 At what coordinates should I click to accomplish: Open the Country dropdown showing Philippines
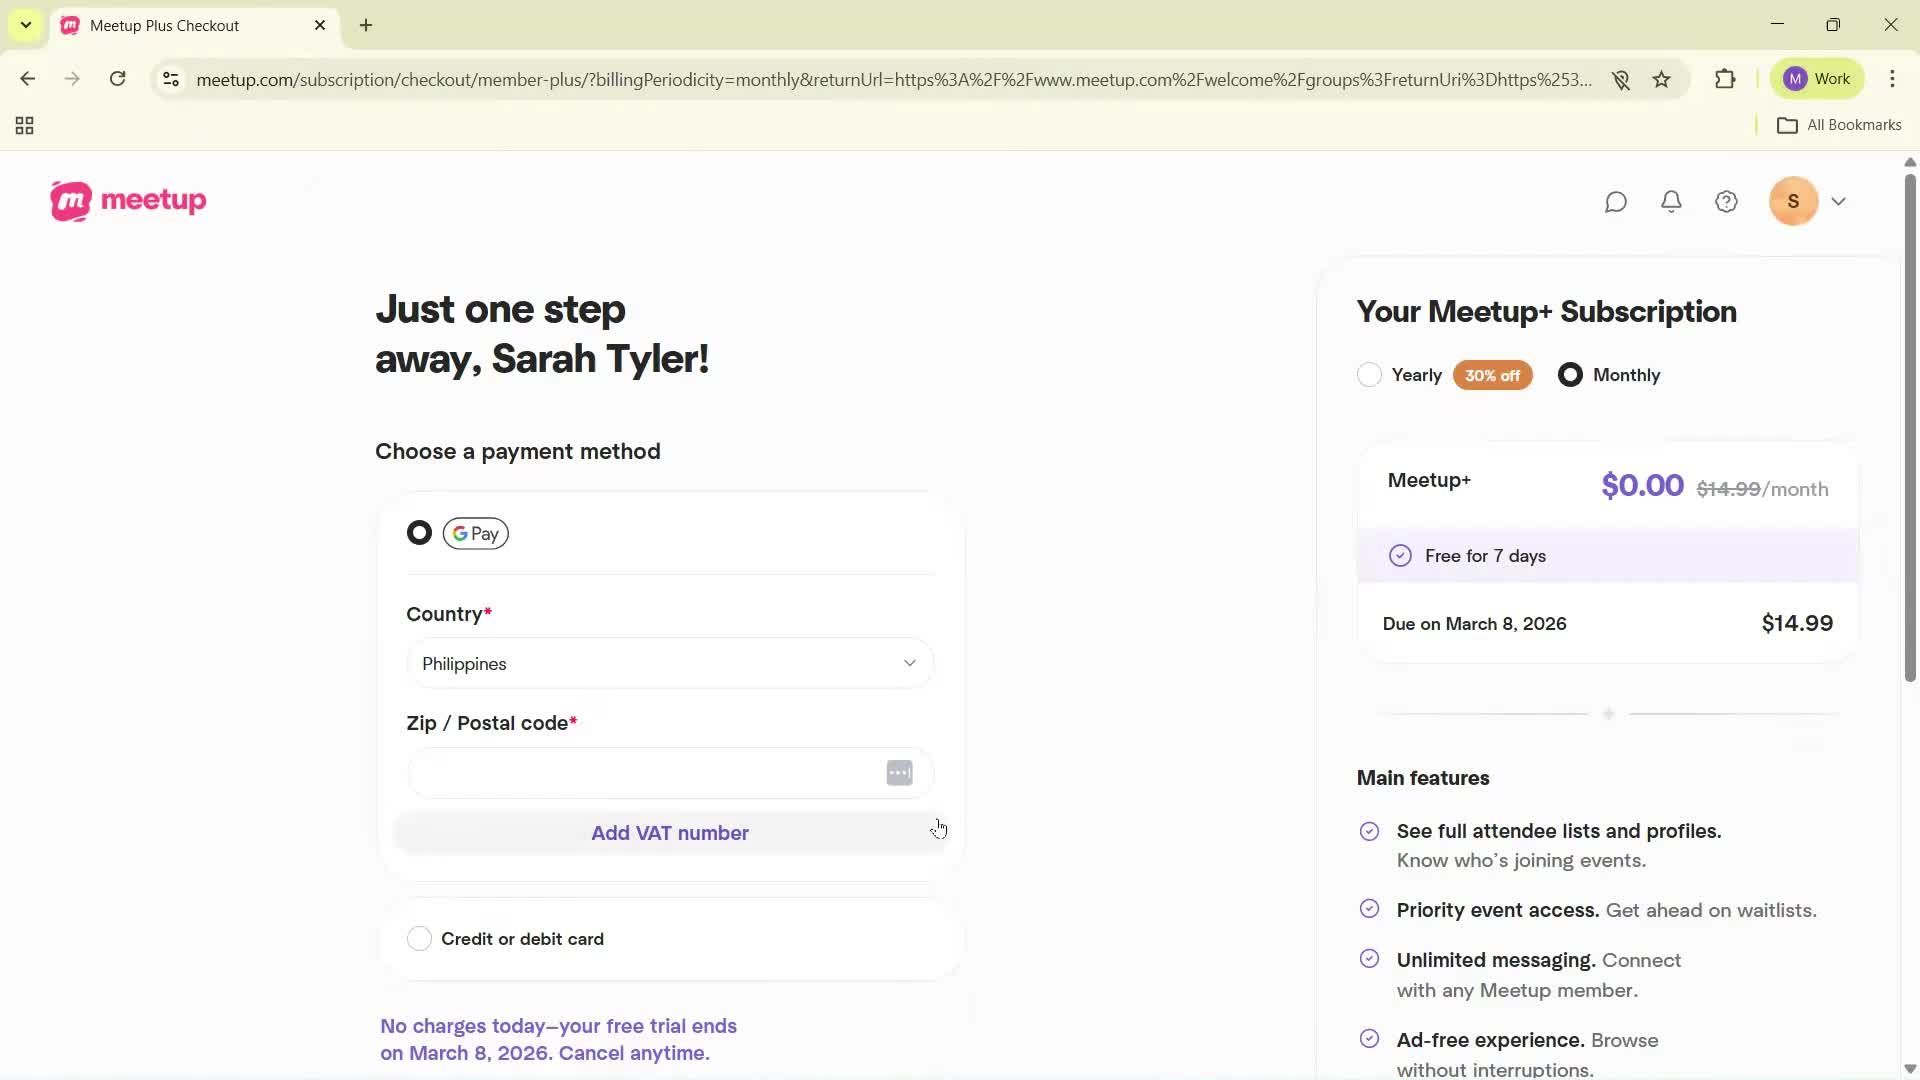click(x=669, y=663)
